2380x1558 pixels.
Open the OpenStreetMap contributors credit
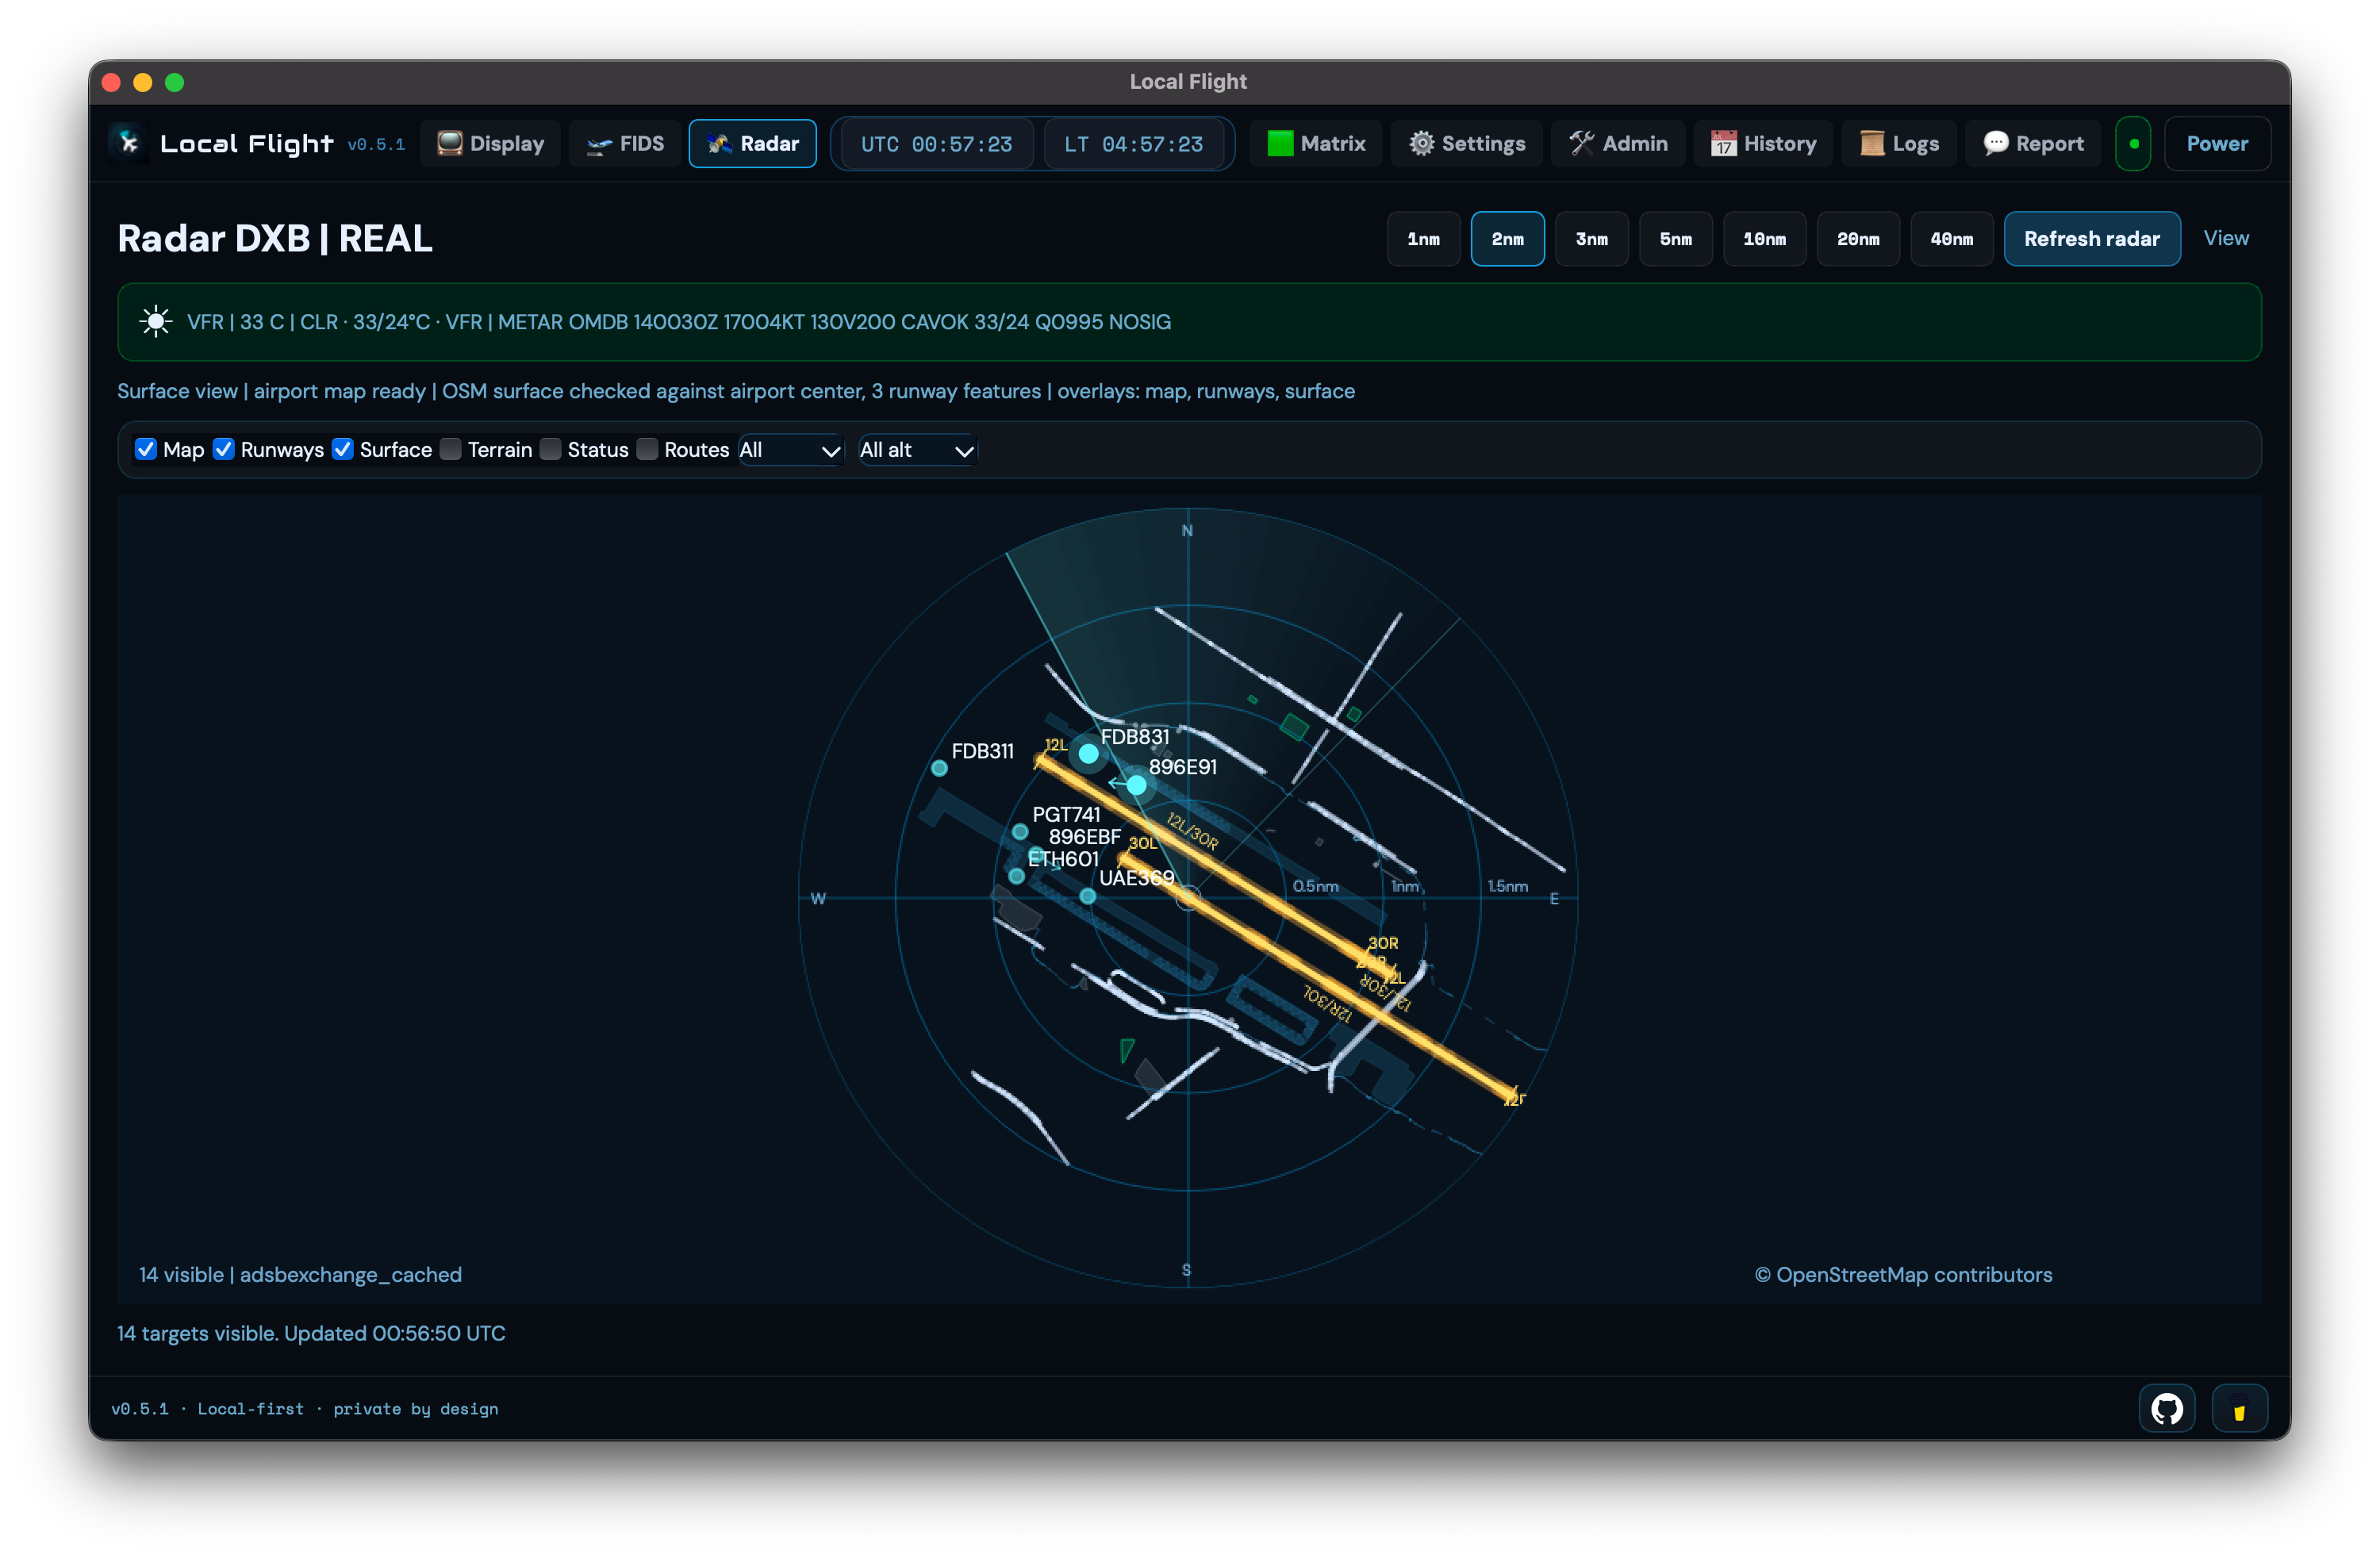1903,1275
